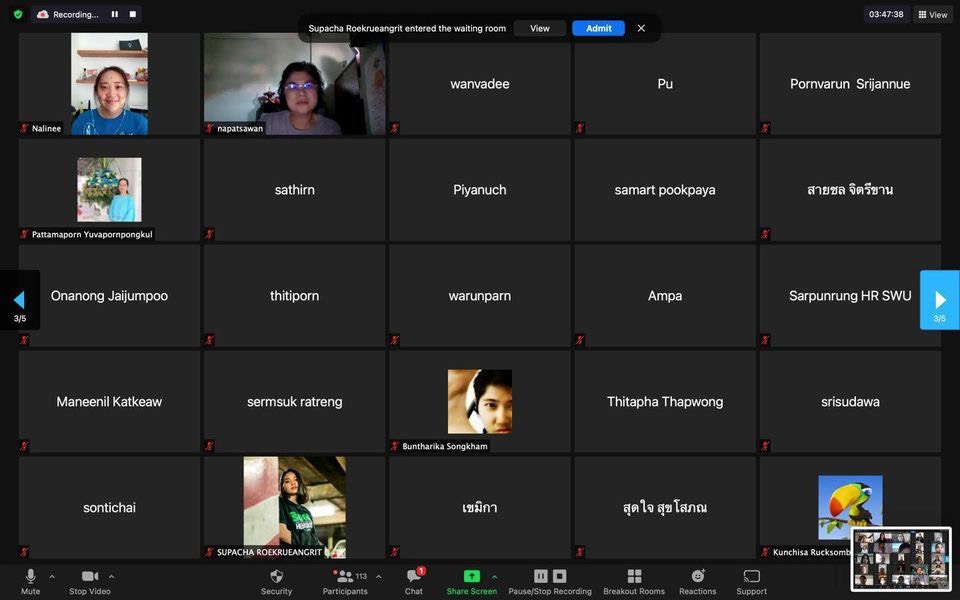
Task: Pause recording in top recording indicator
Action: pos(114,14)
